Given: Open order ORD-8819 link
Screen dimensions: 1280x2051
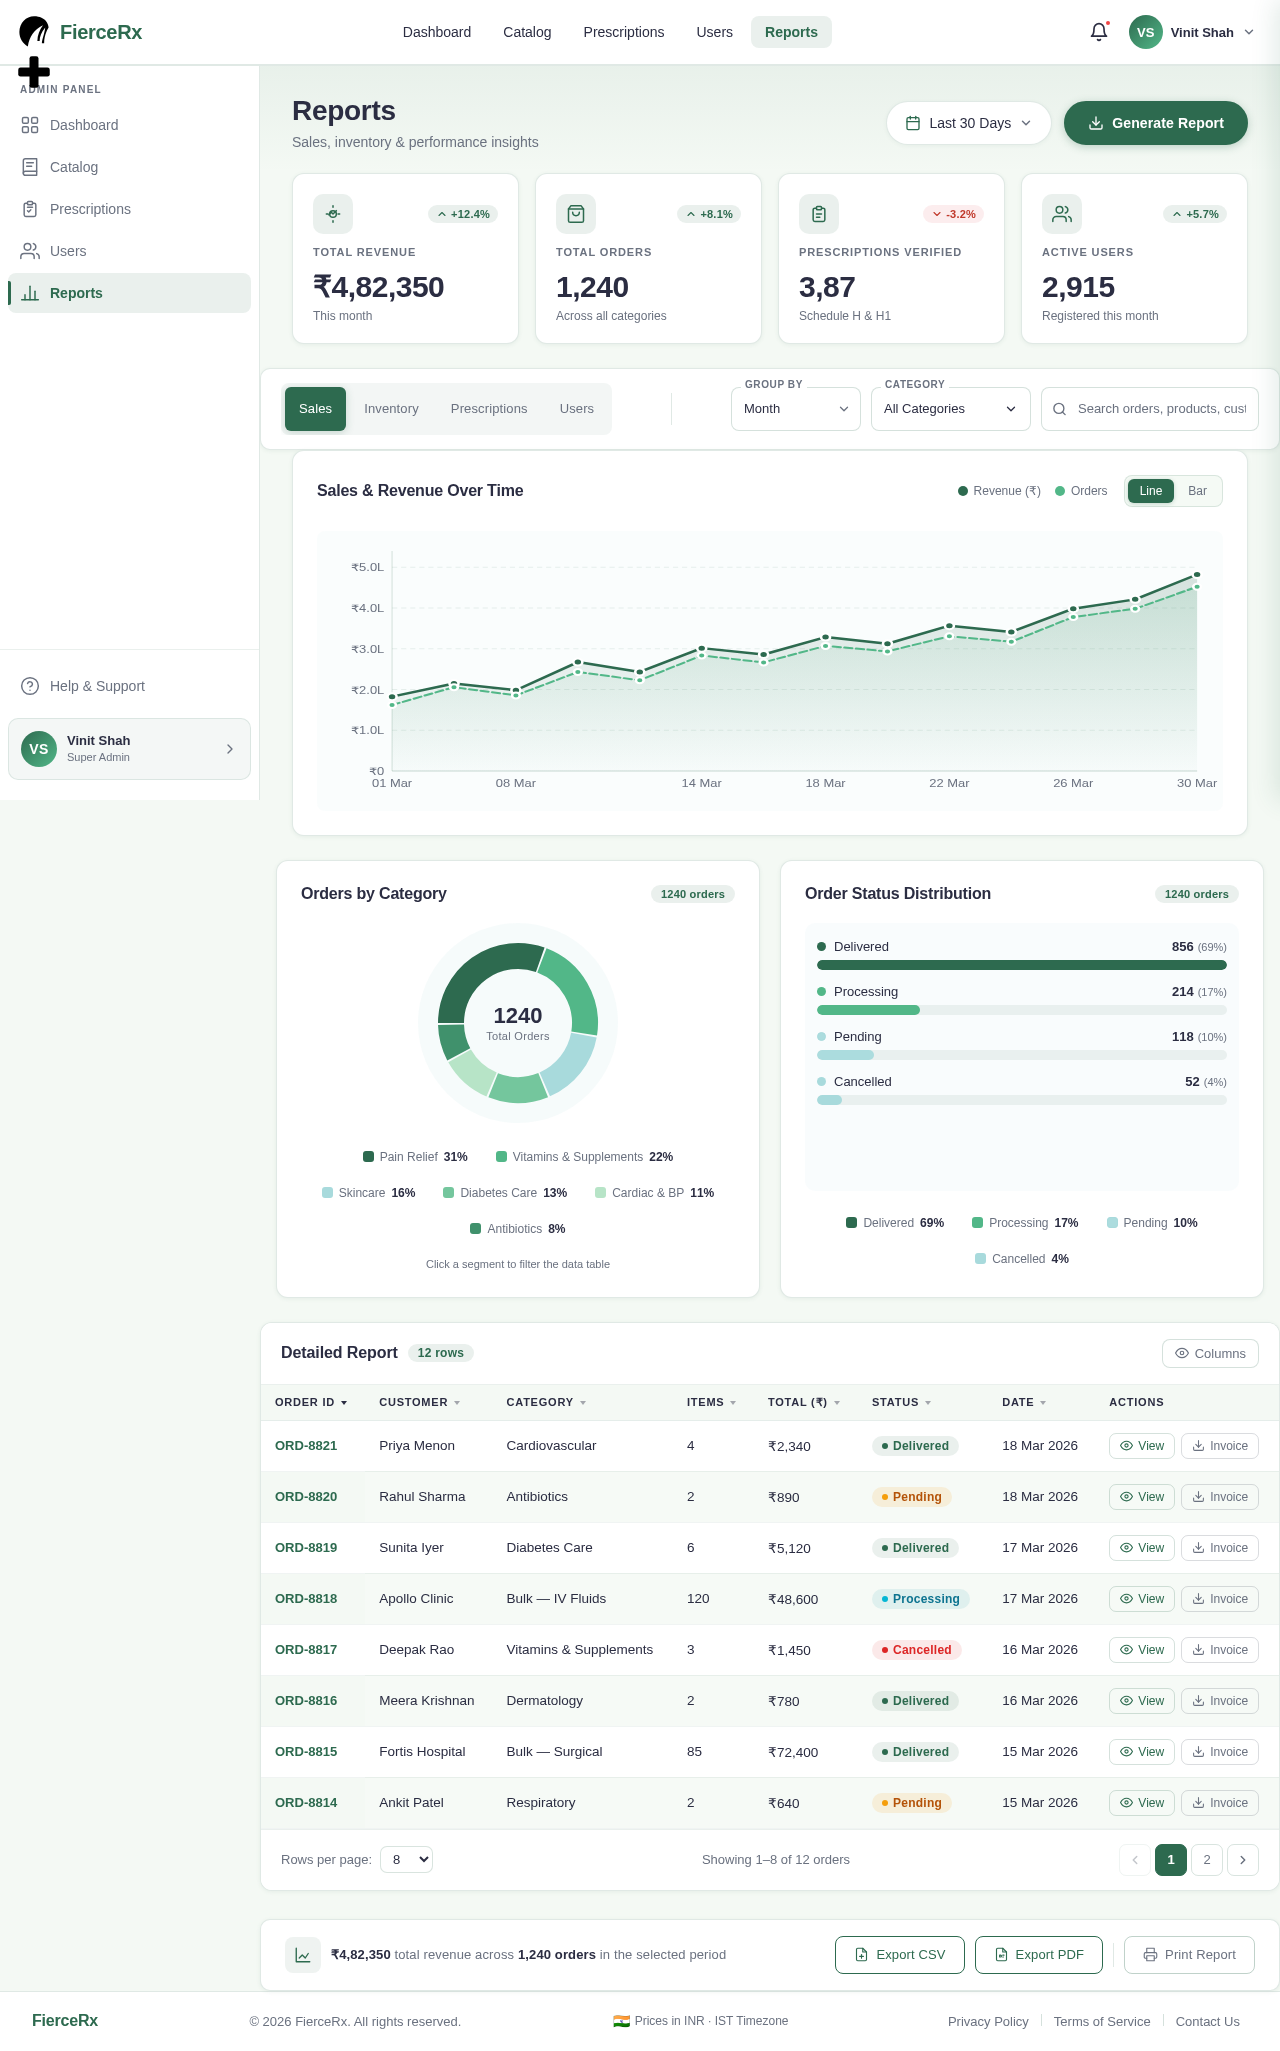Looking at the screenshot, I should pos(306,1548).
